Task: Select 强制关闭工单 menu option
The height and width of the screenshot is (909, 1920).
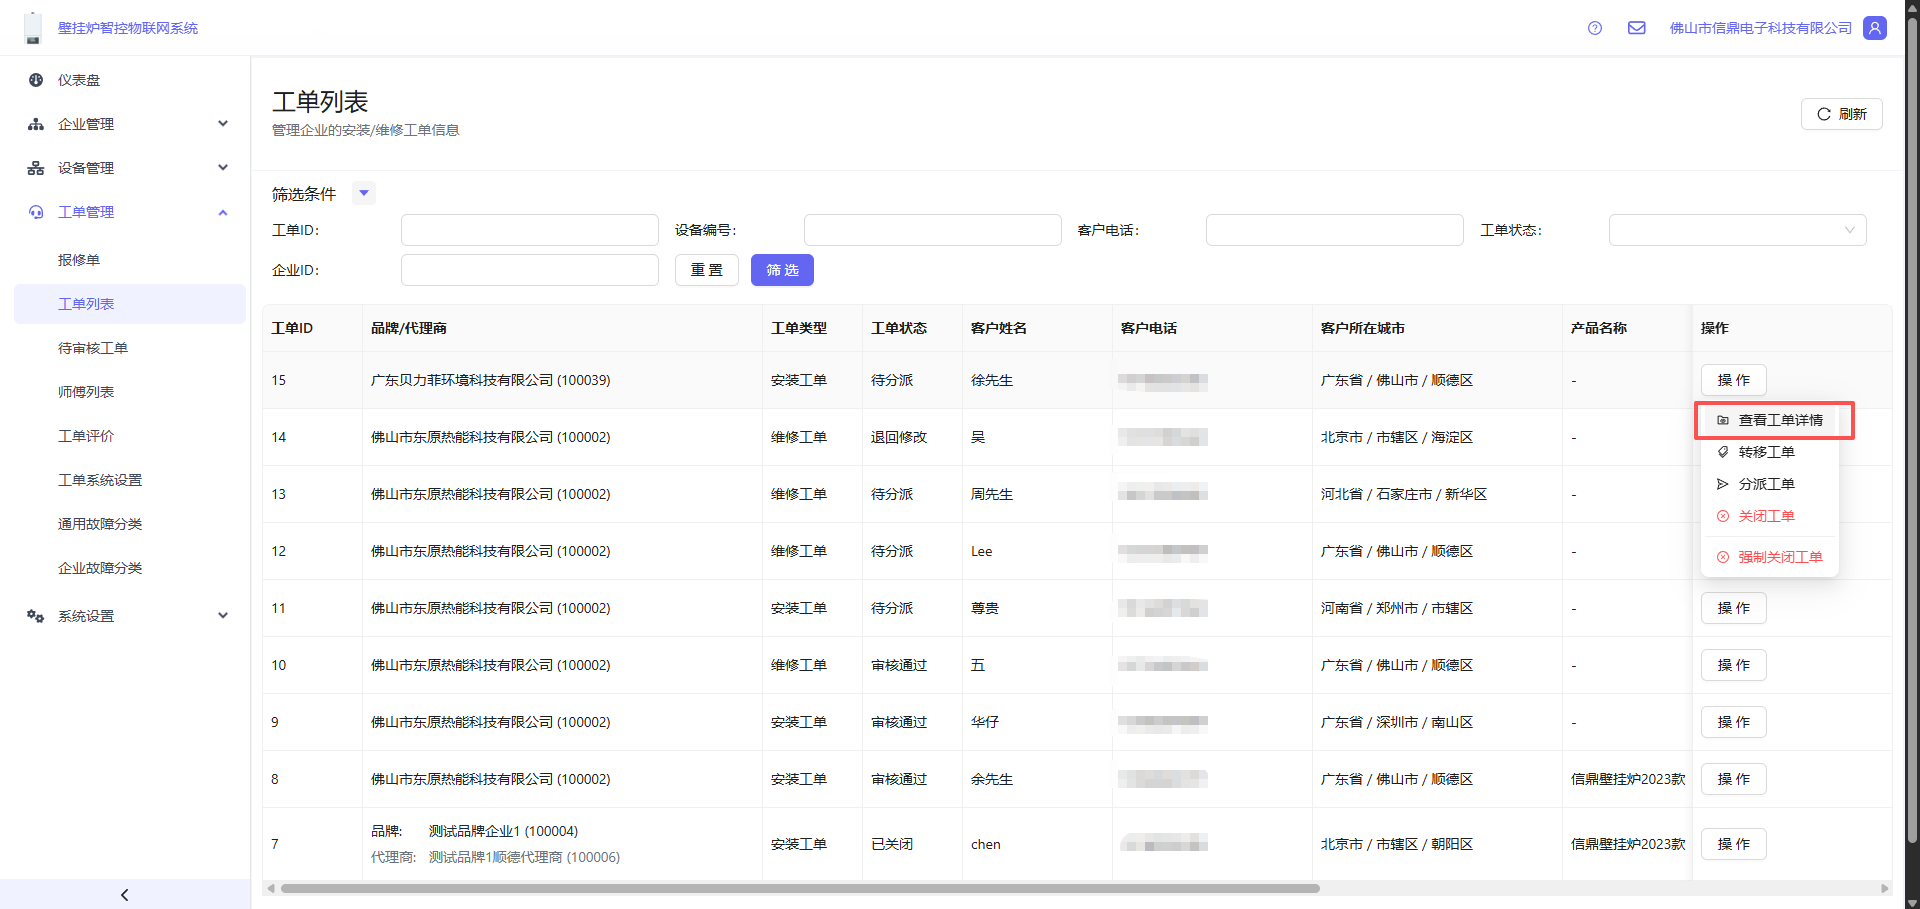Action: (x=1779, y=557)
